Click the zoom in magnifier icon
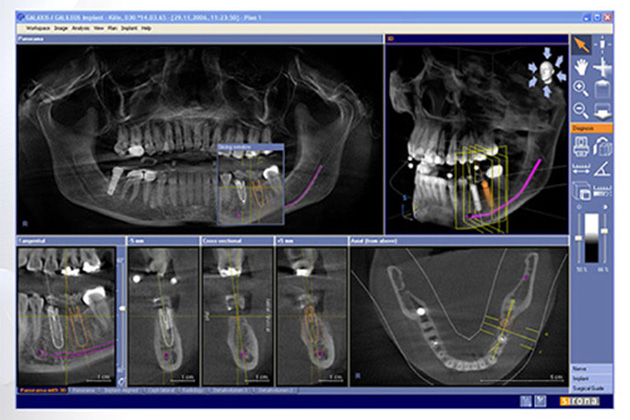 [x=582, y=89]
